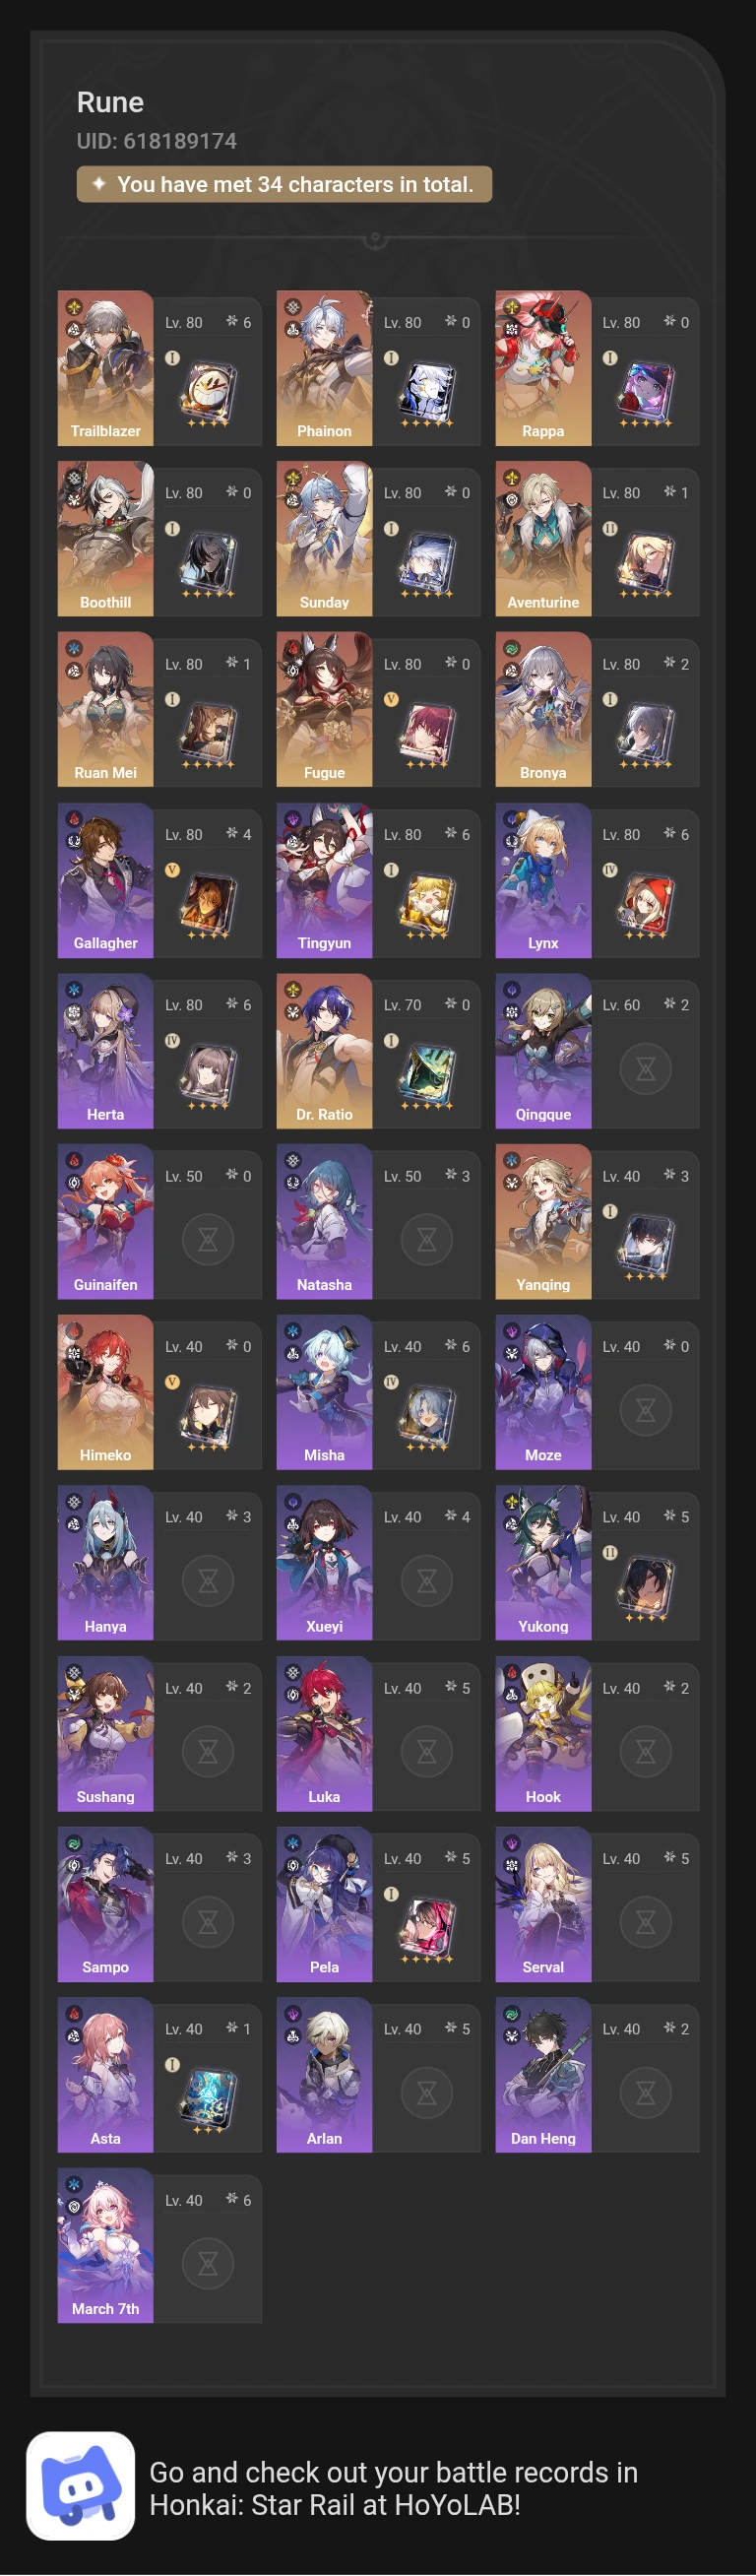This screenshot has height=2576, width=756.
Task: Click the Gallagher character portrait
Action: pos(105,880)
